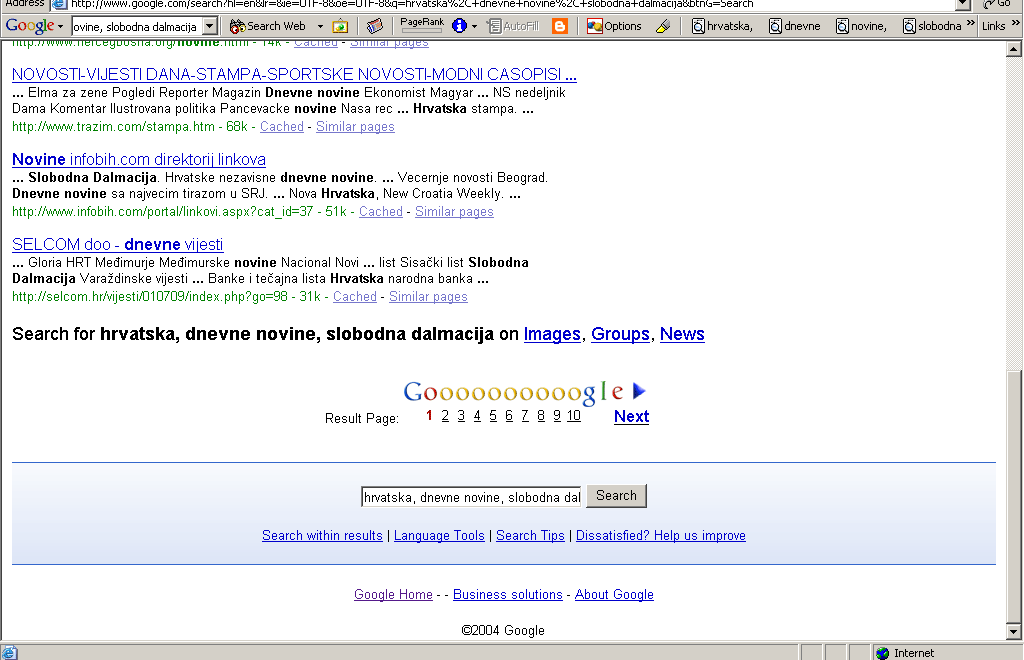Screen dimensions: 1024x660
Task: Click the Go button beside address bar
Action: coord(998,4)
